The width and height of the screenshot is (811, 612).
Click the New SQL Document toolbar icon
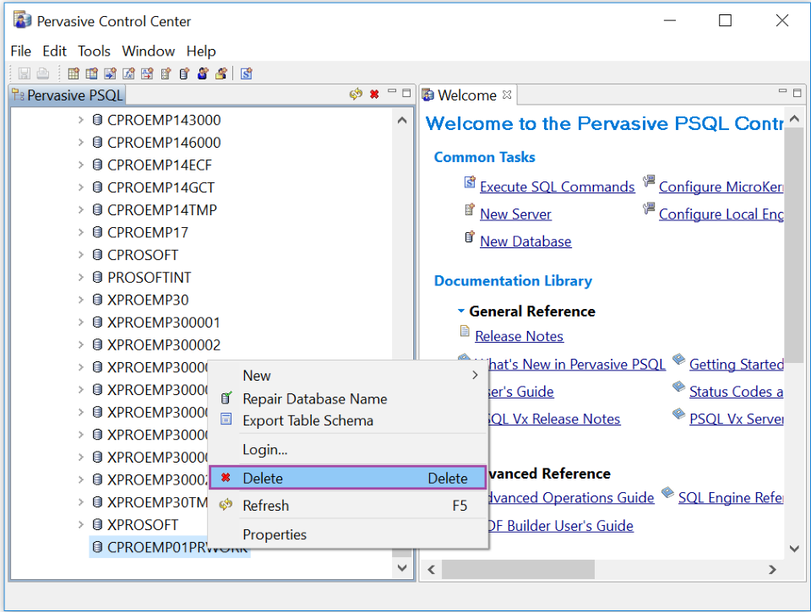[246, 73]
